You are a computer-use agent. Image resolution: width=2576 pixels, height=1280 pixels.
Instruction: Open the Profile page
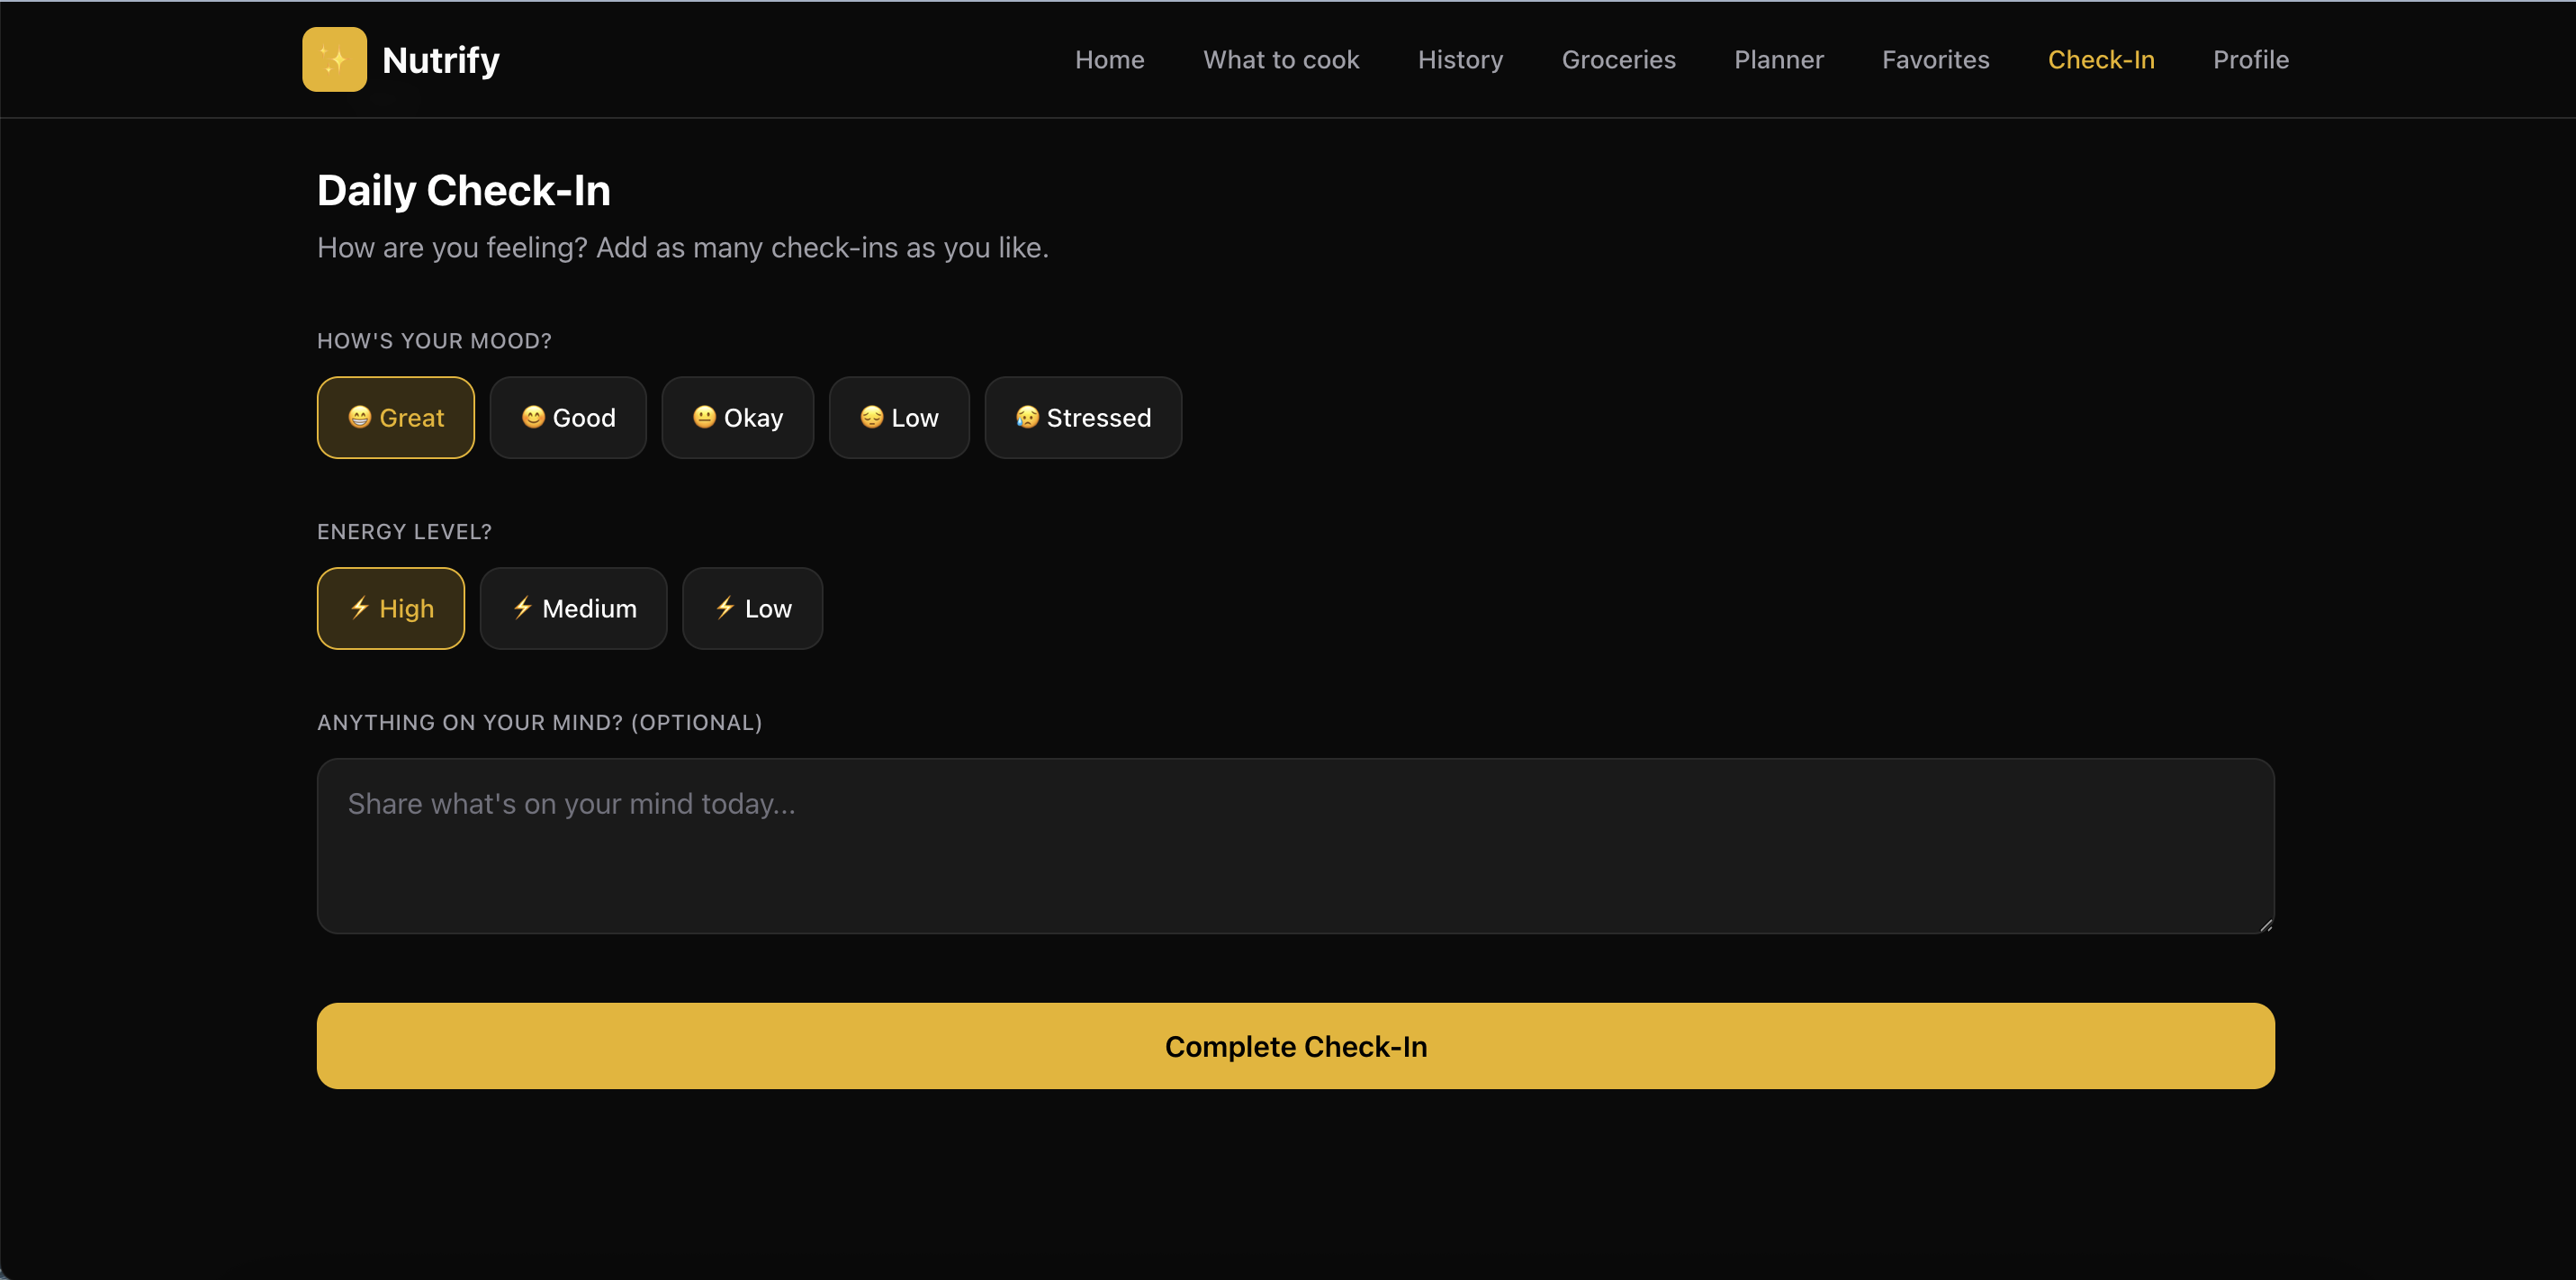[x=2250, y=60]
